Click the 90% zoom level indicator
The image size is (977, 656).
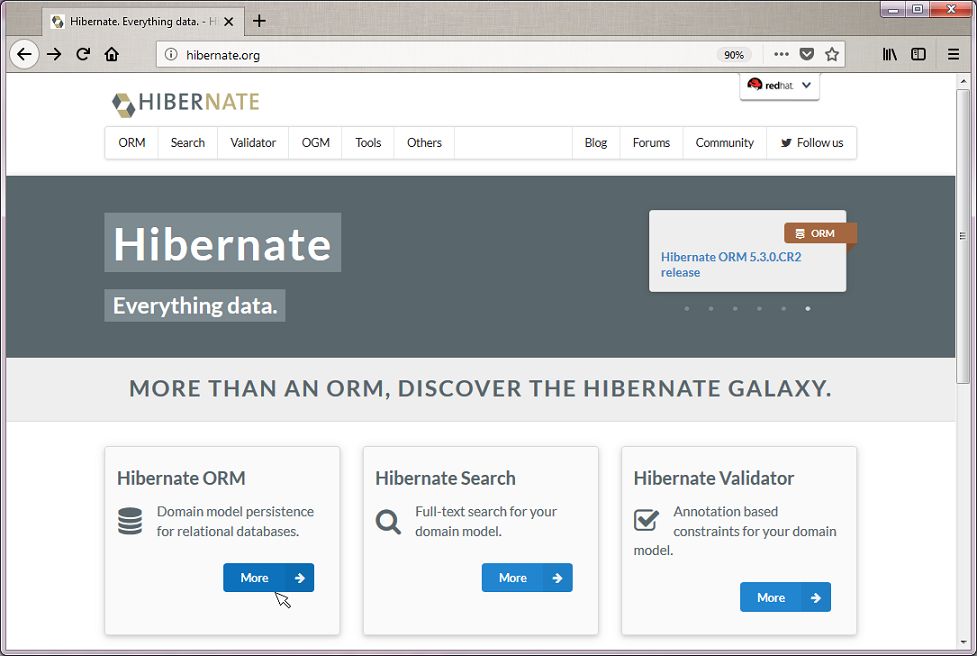734,55
